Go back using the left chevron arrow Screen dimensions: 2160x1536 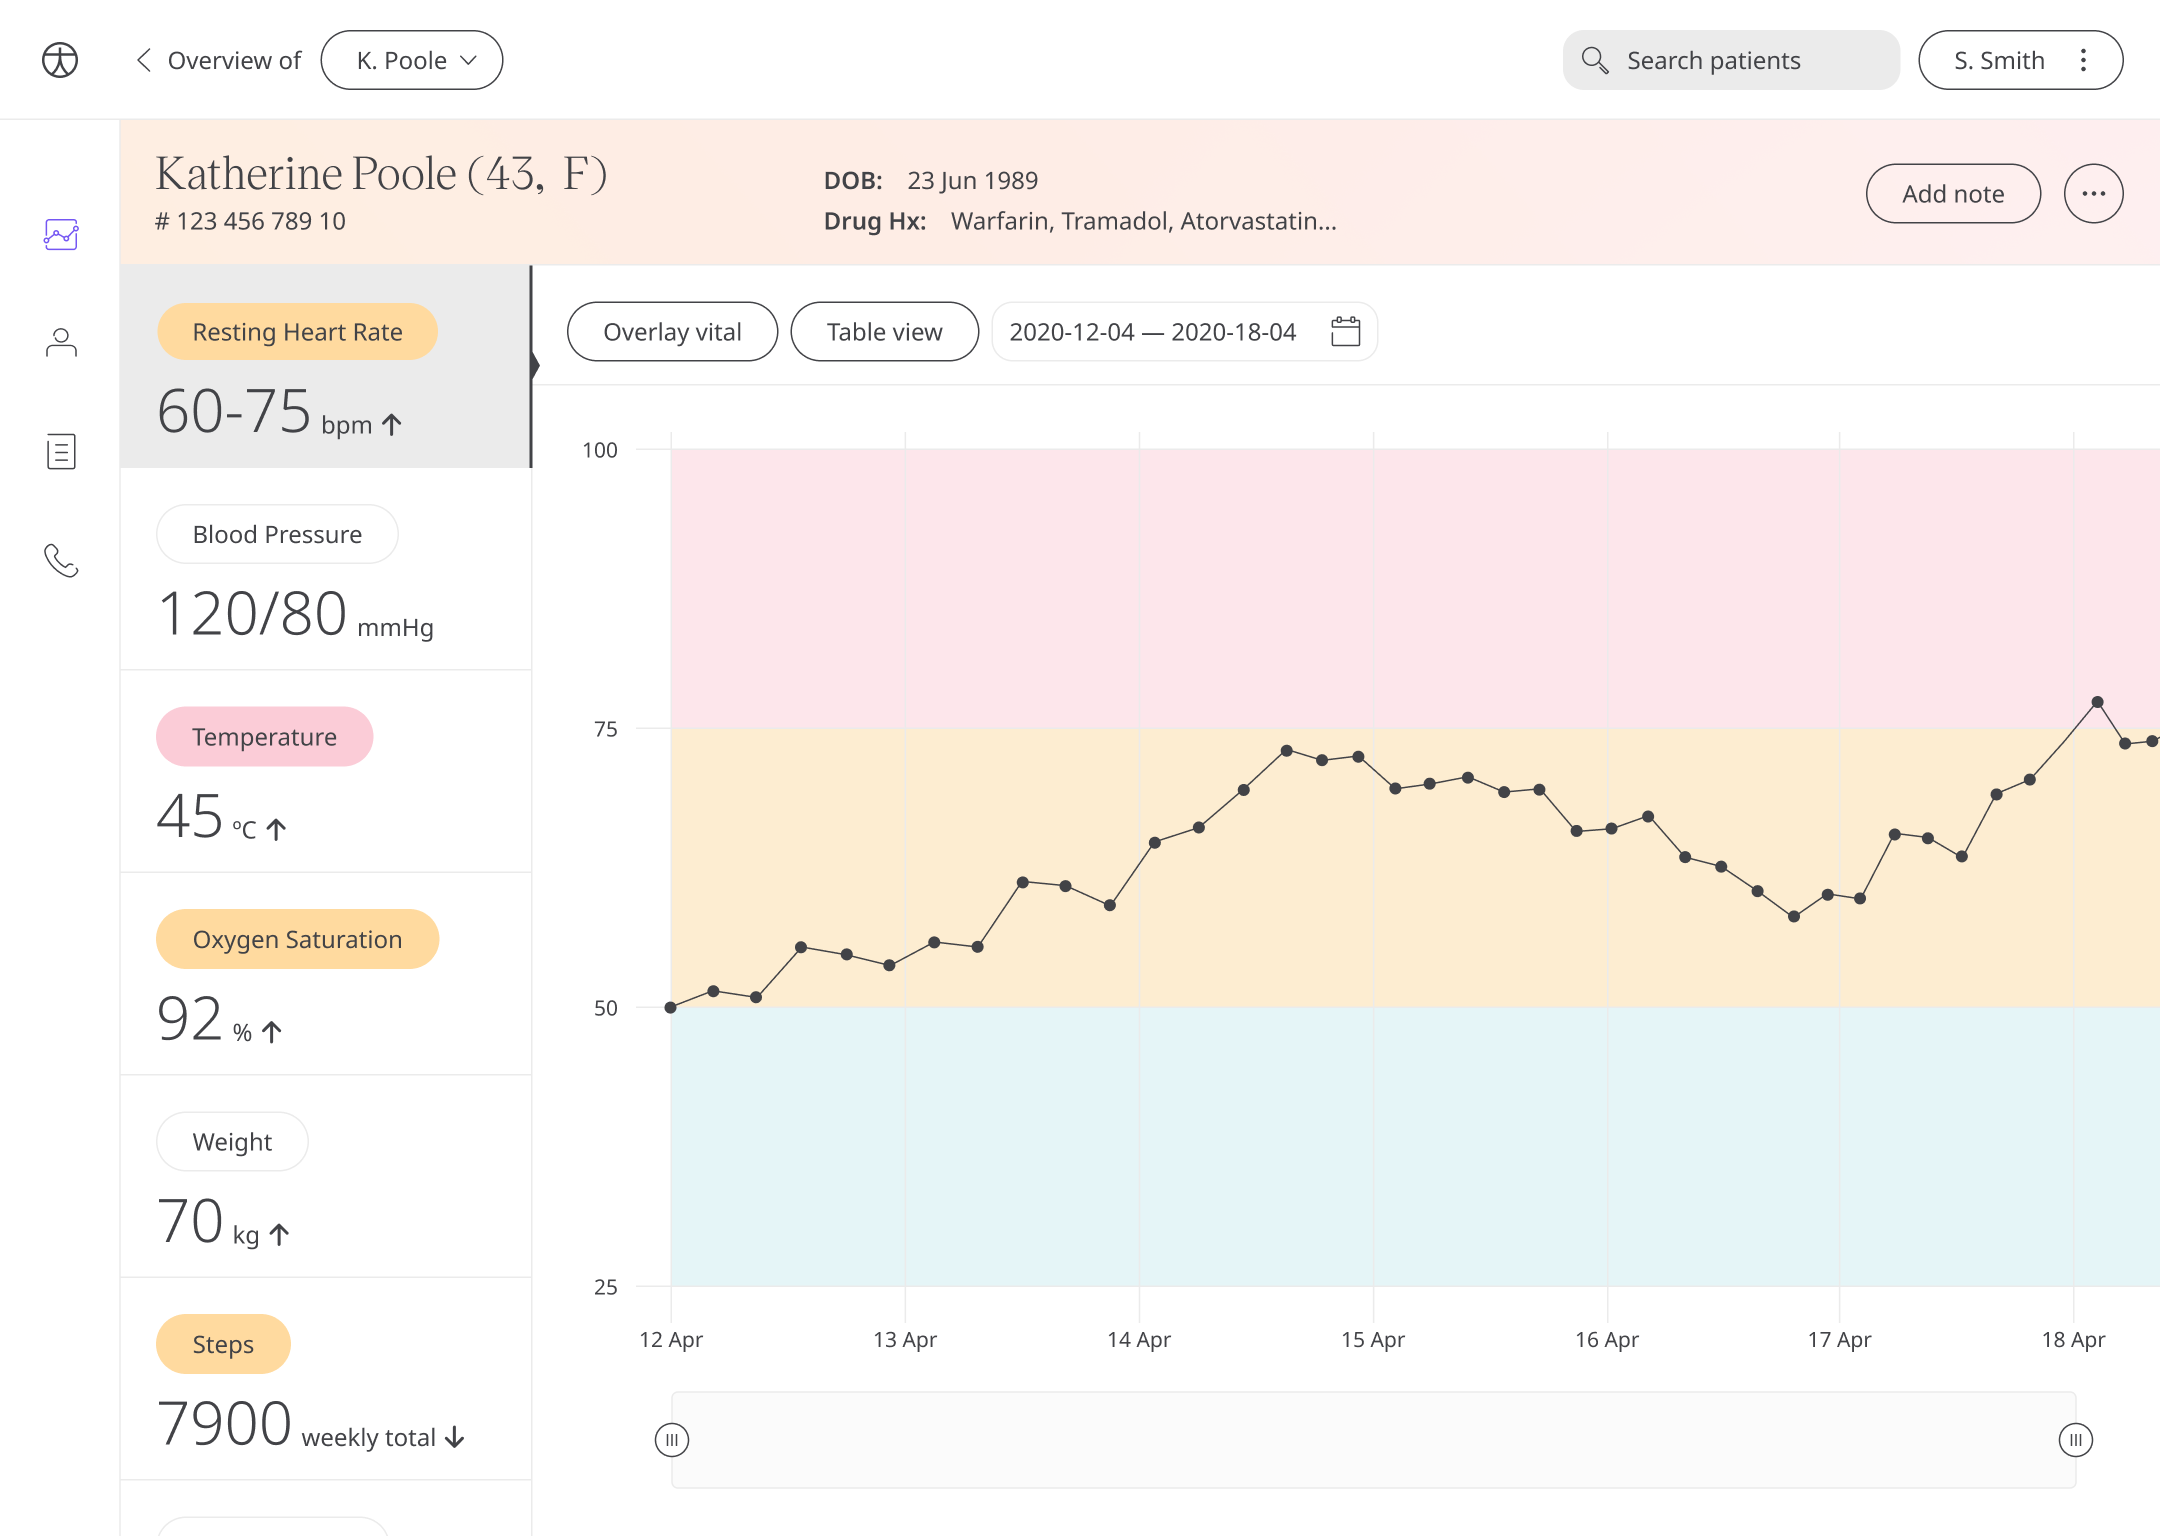coord(144,60)
